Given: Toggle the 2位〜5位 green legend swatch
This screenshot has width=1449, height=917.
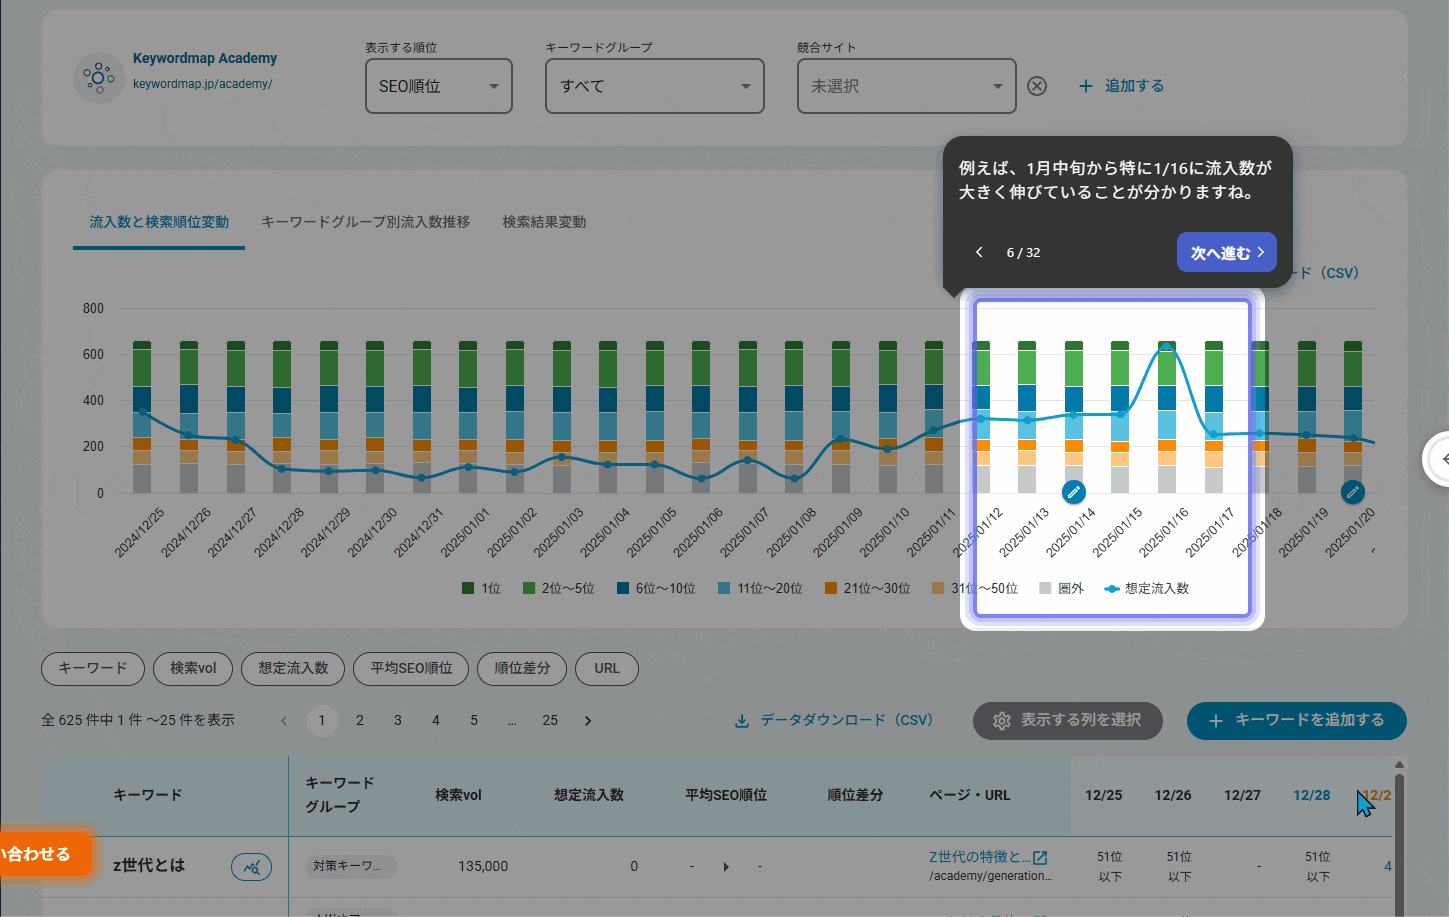Looking at the screenshot, I should coord(529,588).
